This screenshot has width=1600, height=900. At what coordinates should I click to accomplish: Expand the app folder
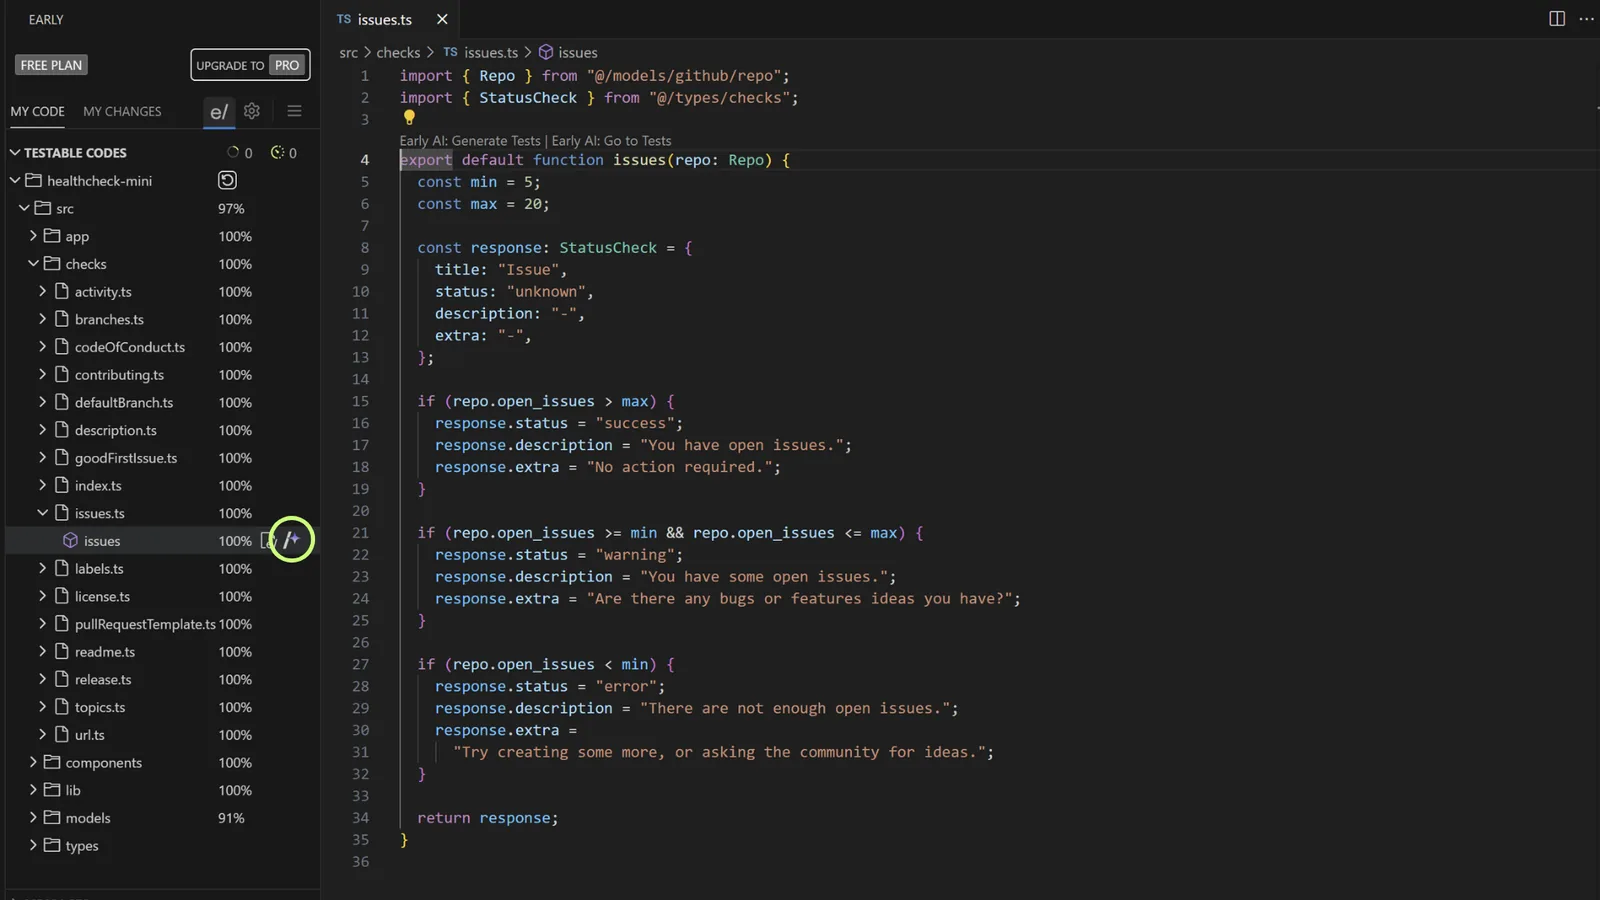point(33,236)
